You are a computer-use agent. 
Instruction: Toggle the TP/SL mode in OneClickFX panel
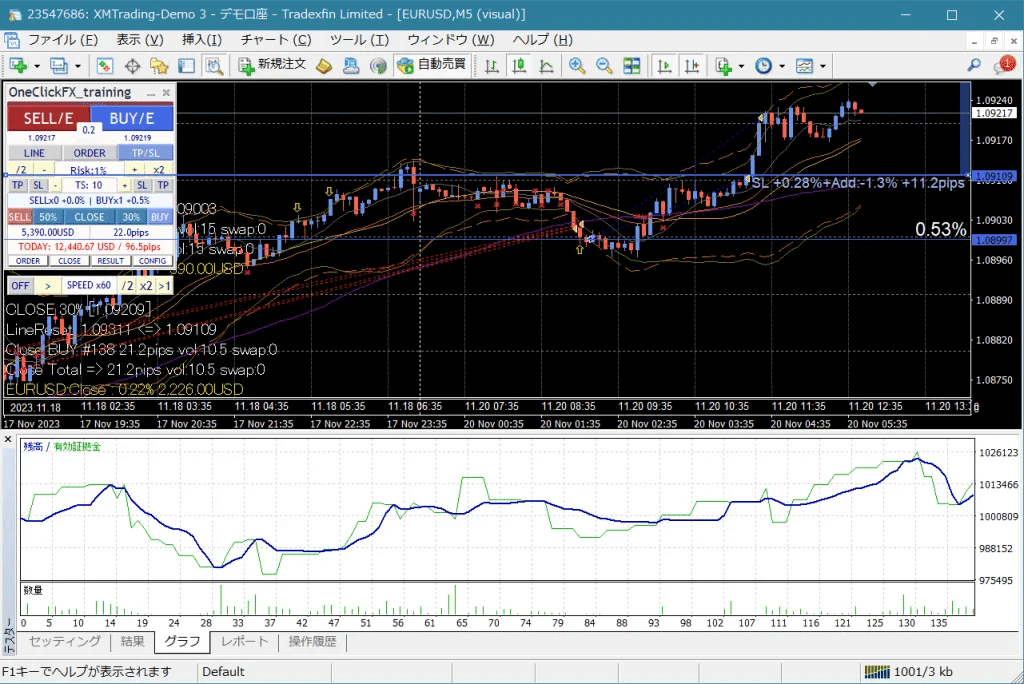click(146, 153)
